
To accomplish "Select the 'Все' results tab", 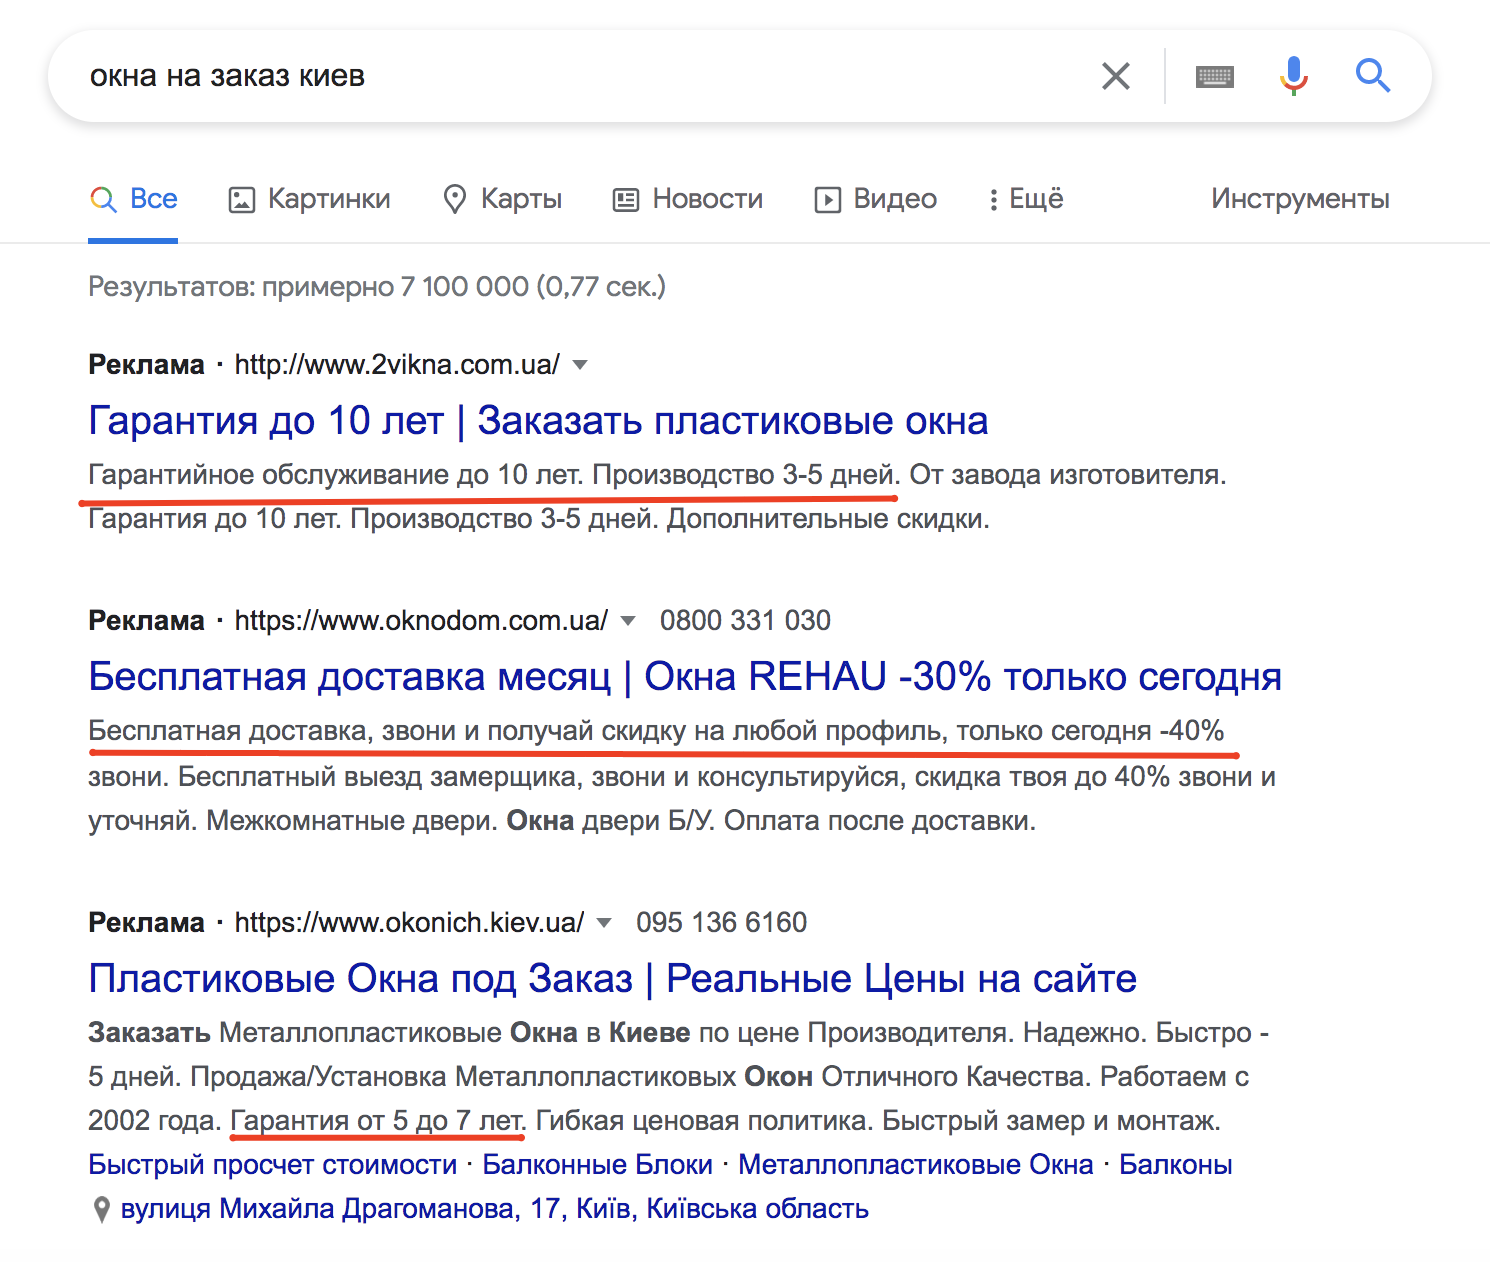I will point(134,199).
